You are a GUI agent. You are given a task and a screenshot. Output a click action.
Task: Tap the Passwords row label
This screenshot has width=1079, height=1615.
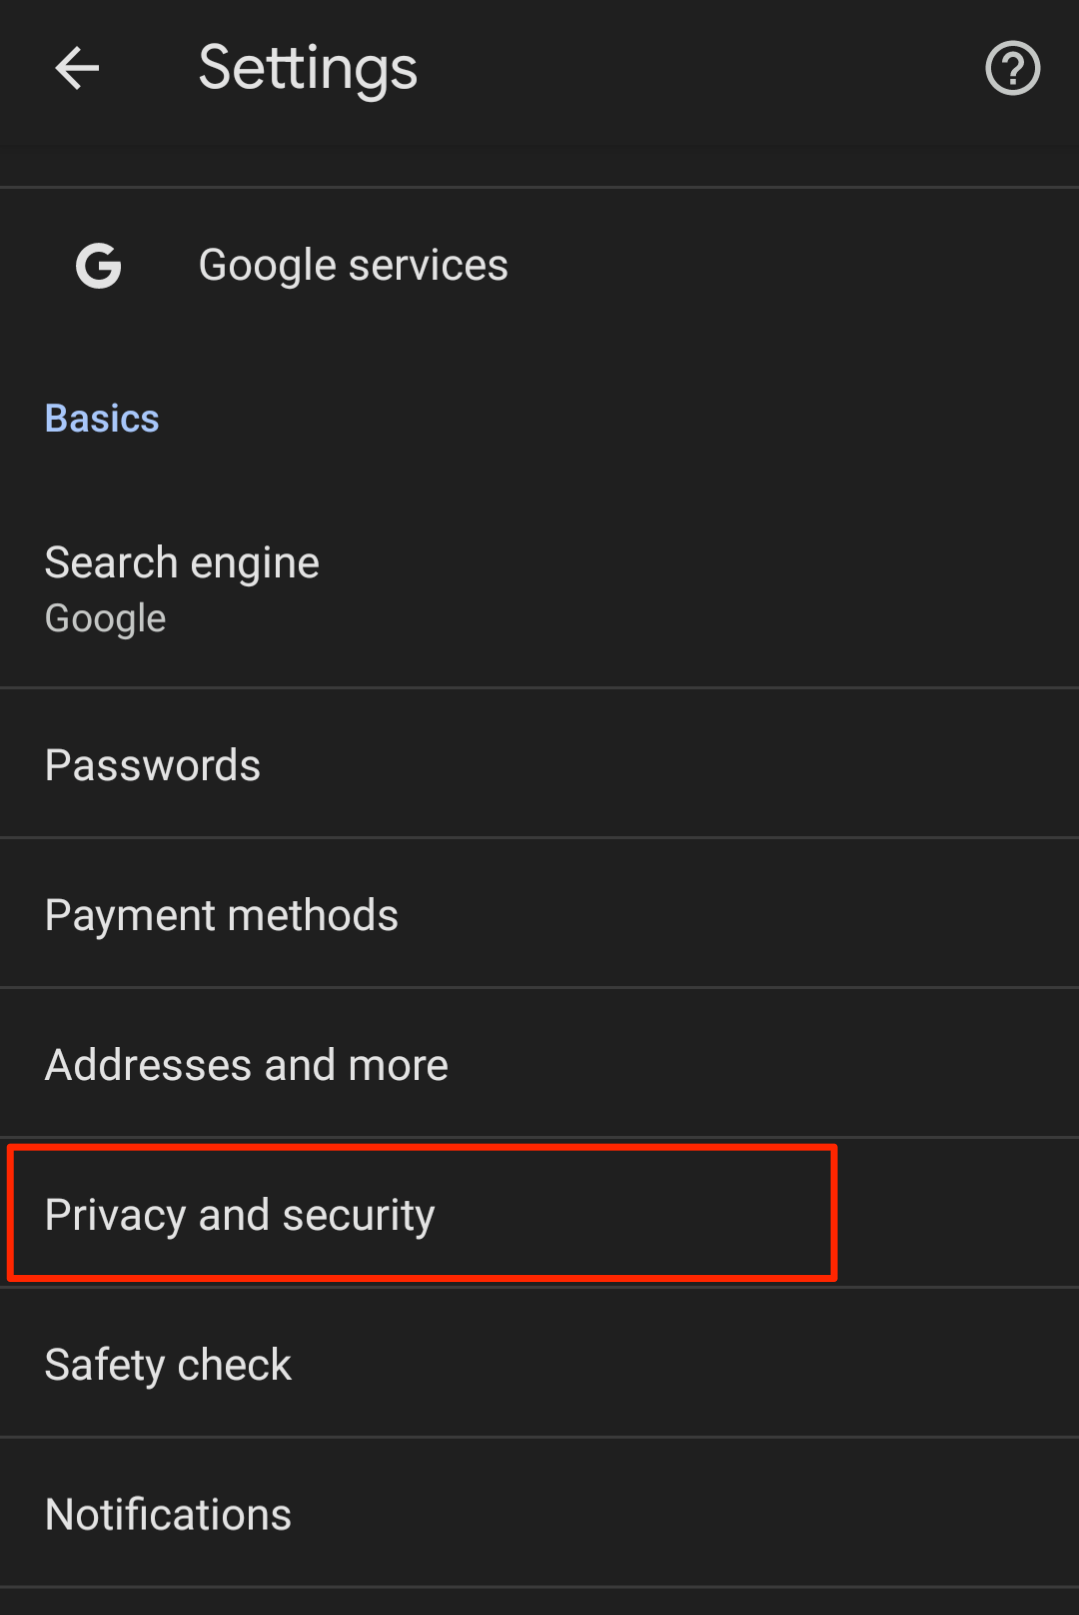point(152,763)
